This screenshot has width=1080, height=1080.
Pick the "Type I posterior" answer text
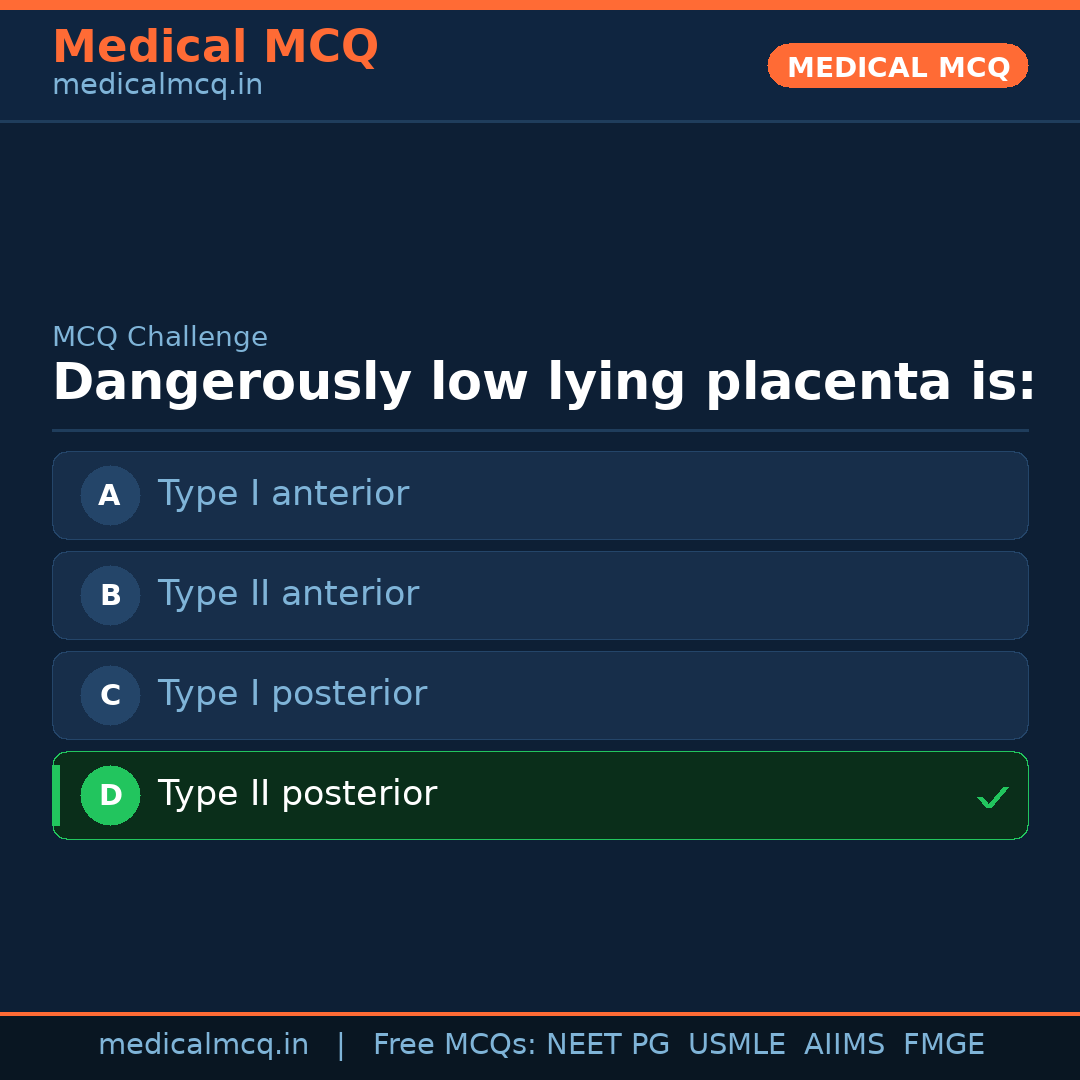[292, 694]
